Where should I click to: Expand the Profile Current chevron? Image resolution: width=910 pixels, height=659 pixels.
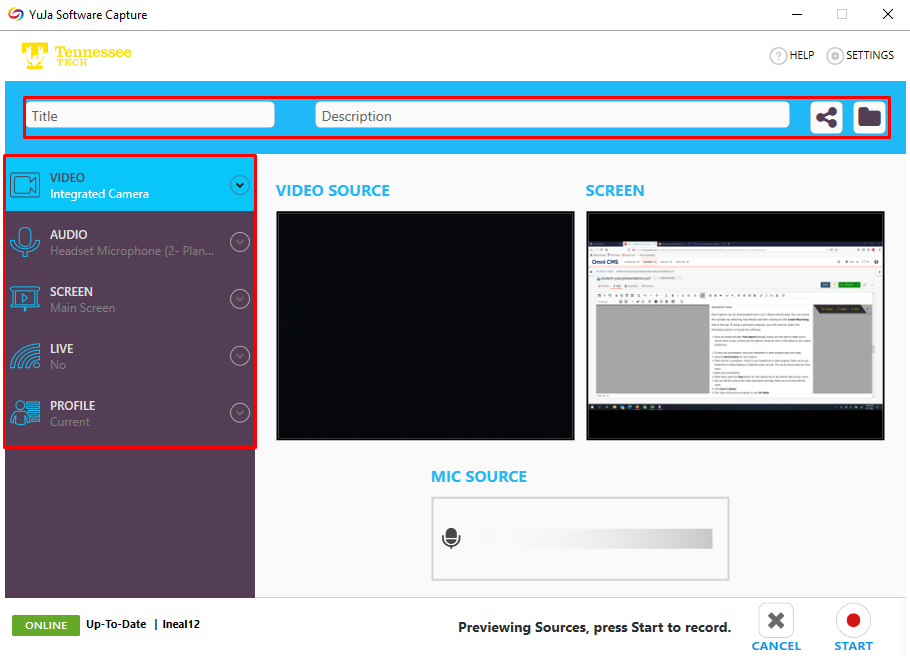[x=239, y=413]
